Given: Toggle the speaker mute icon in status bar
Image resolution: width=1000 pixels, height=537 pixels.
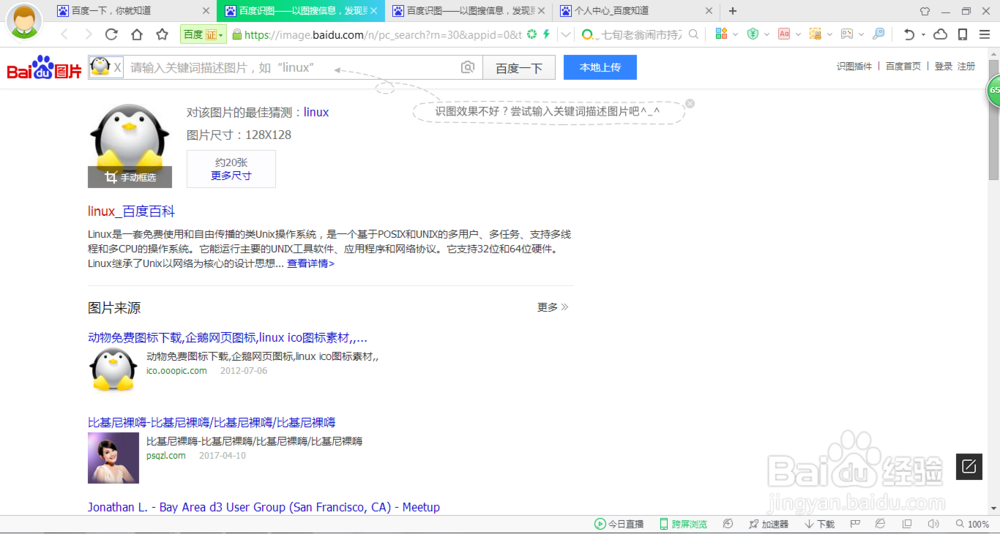Looking at the screenshot, I should (933, 524).
